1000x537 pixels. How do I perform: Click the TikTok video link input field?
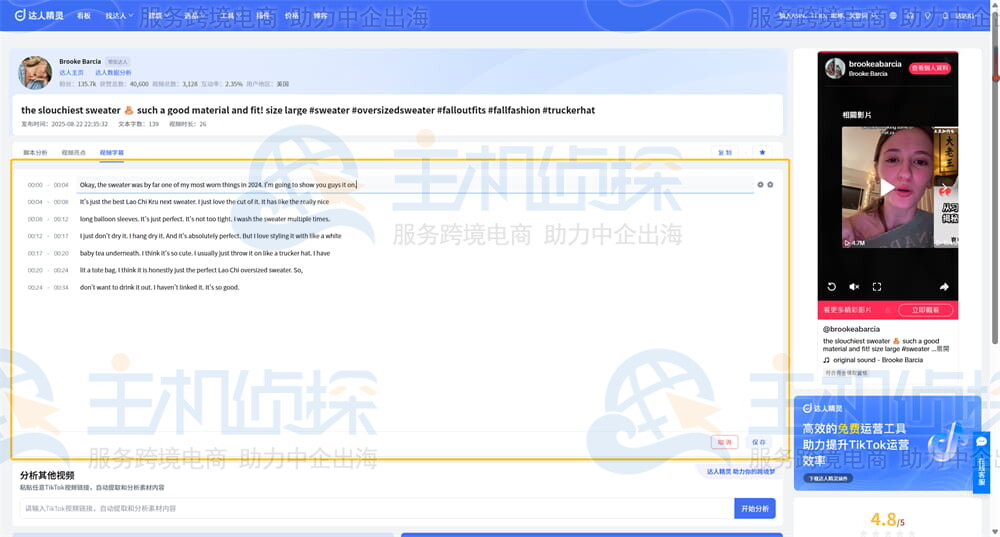(x=376, y=509)
